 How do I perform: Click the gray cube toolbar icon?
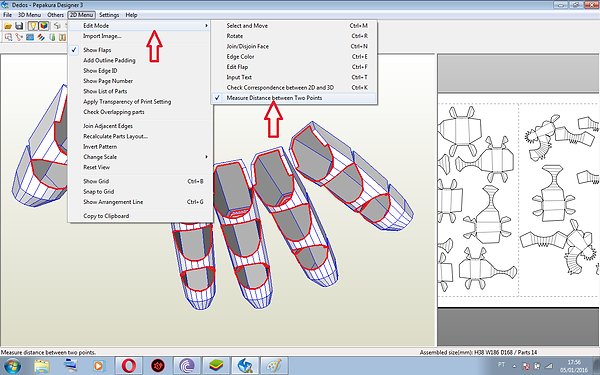(57, 26)
